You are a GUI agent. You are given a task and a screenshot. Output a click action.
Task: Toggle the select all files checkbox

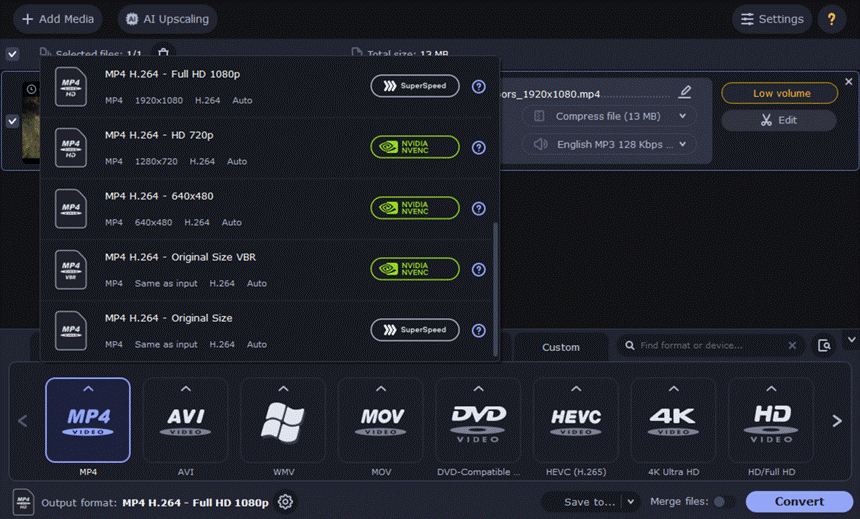(x=12, y=54)
